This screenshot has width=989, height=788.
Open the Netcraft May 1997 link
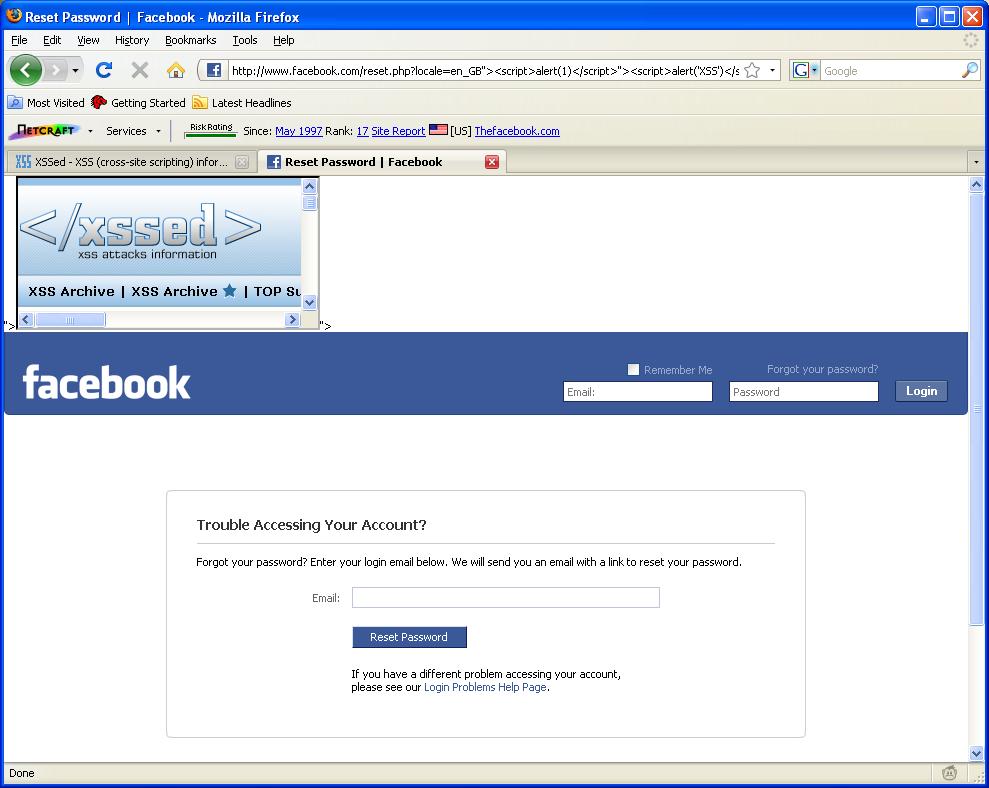point(298,131)
